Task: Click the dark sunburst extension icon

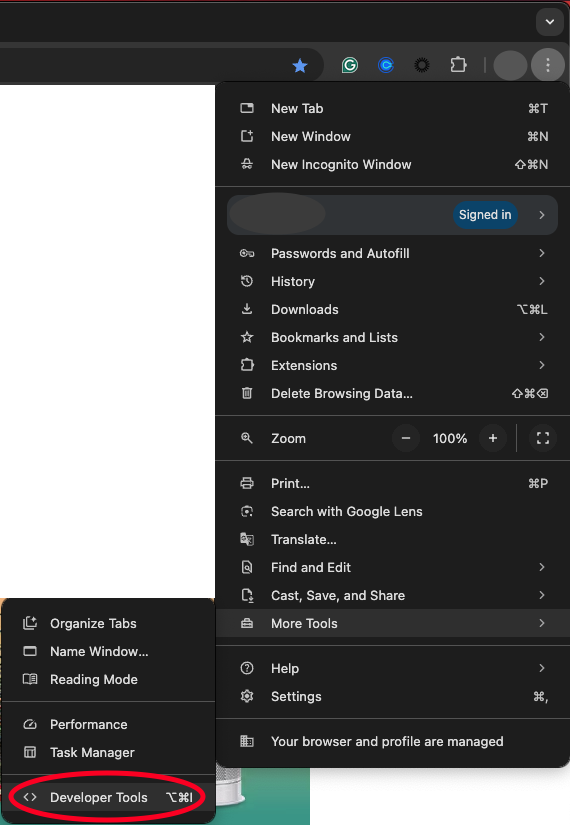Action: [422, 65]
